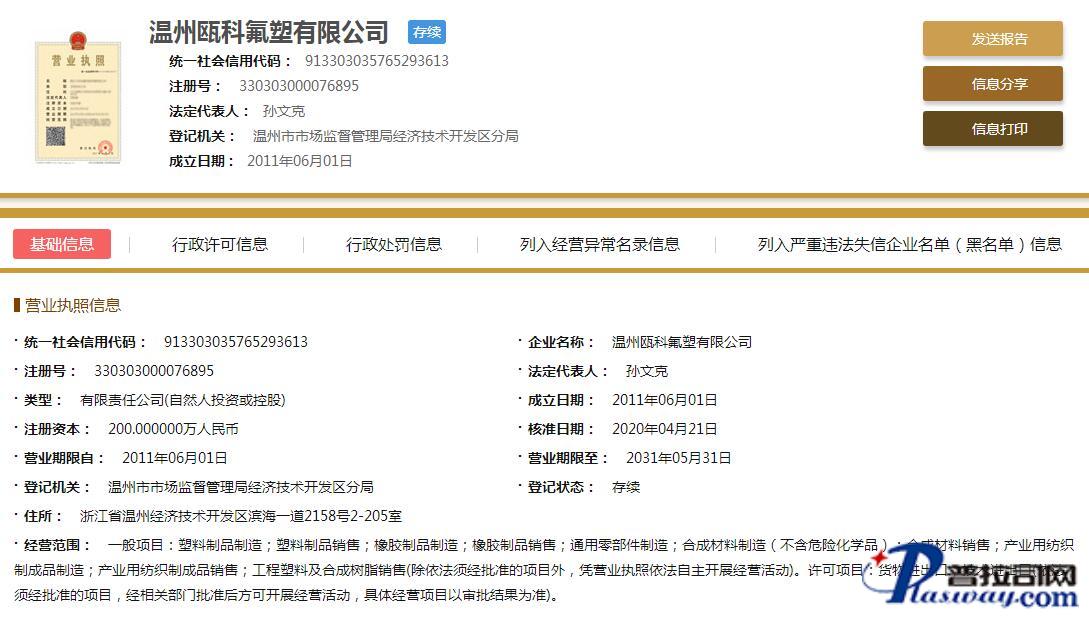
Task: Click the 温州瓯科氟塑有限公司 page title
Action: pyautogui.click(x=269, y=32)
